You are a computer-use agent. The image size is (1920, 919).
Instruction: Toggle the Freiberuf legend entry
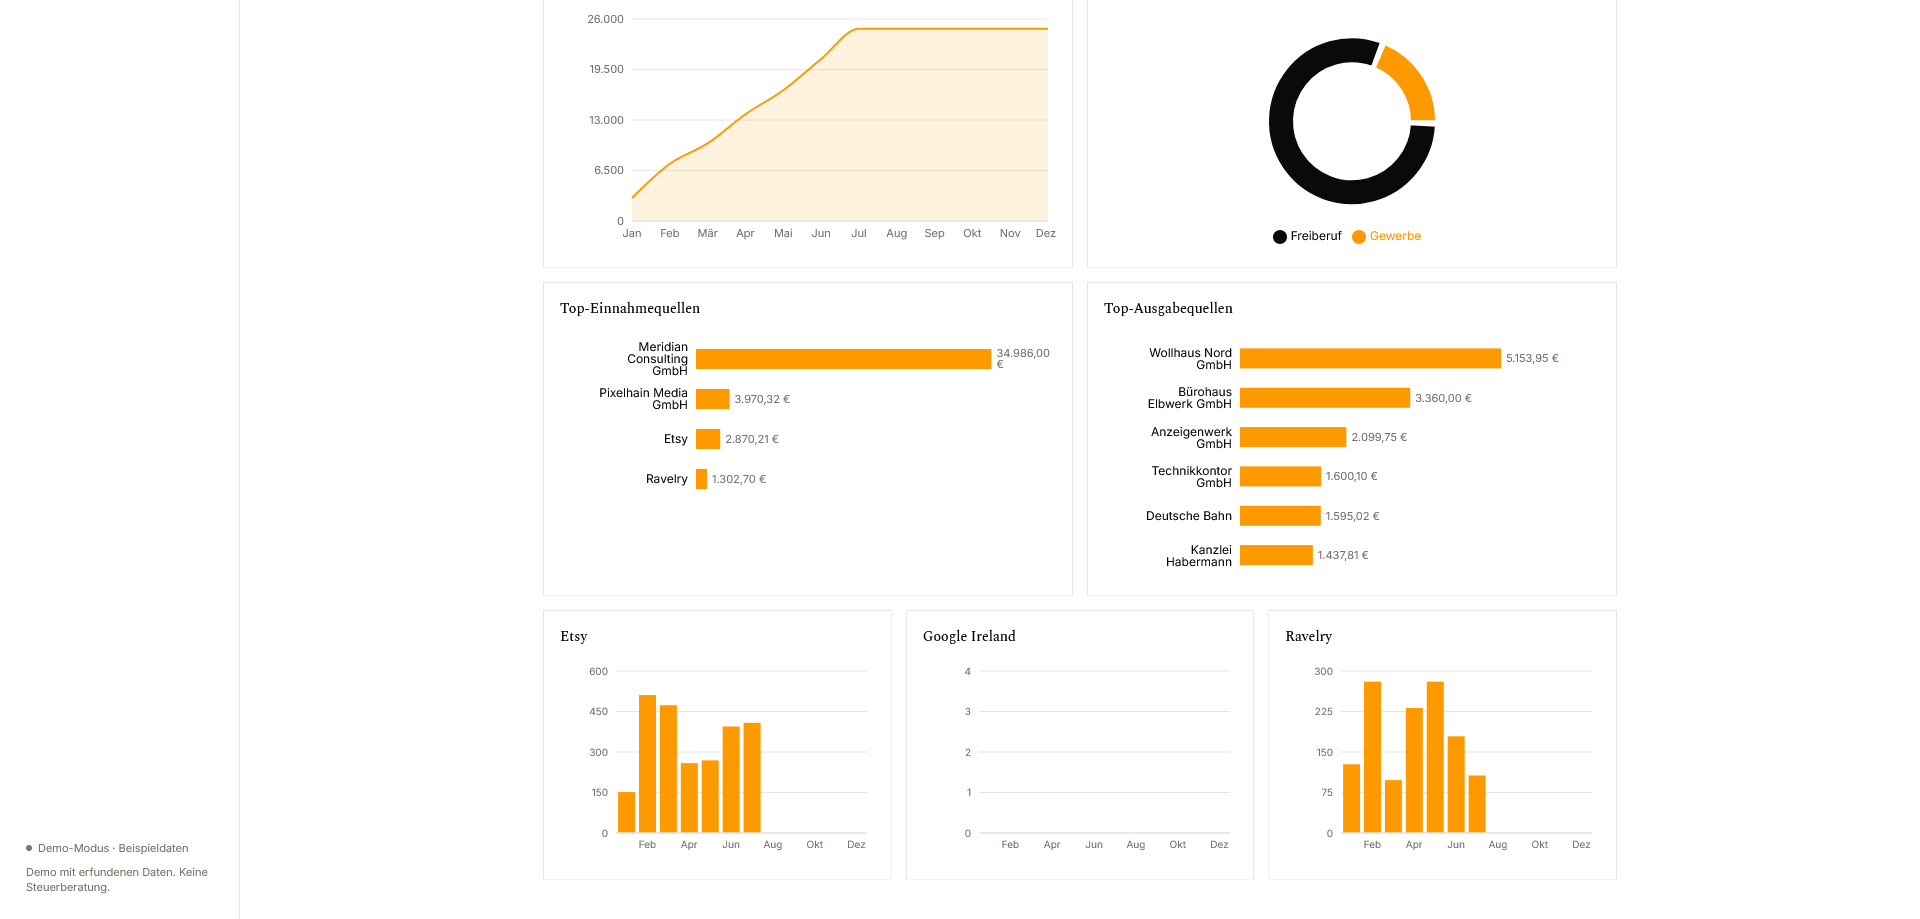pos(1307,237)
